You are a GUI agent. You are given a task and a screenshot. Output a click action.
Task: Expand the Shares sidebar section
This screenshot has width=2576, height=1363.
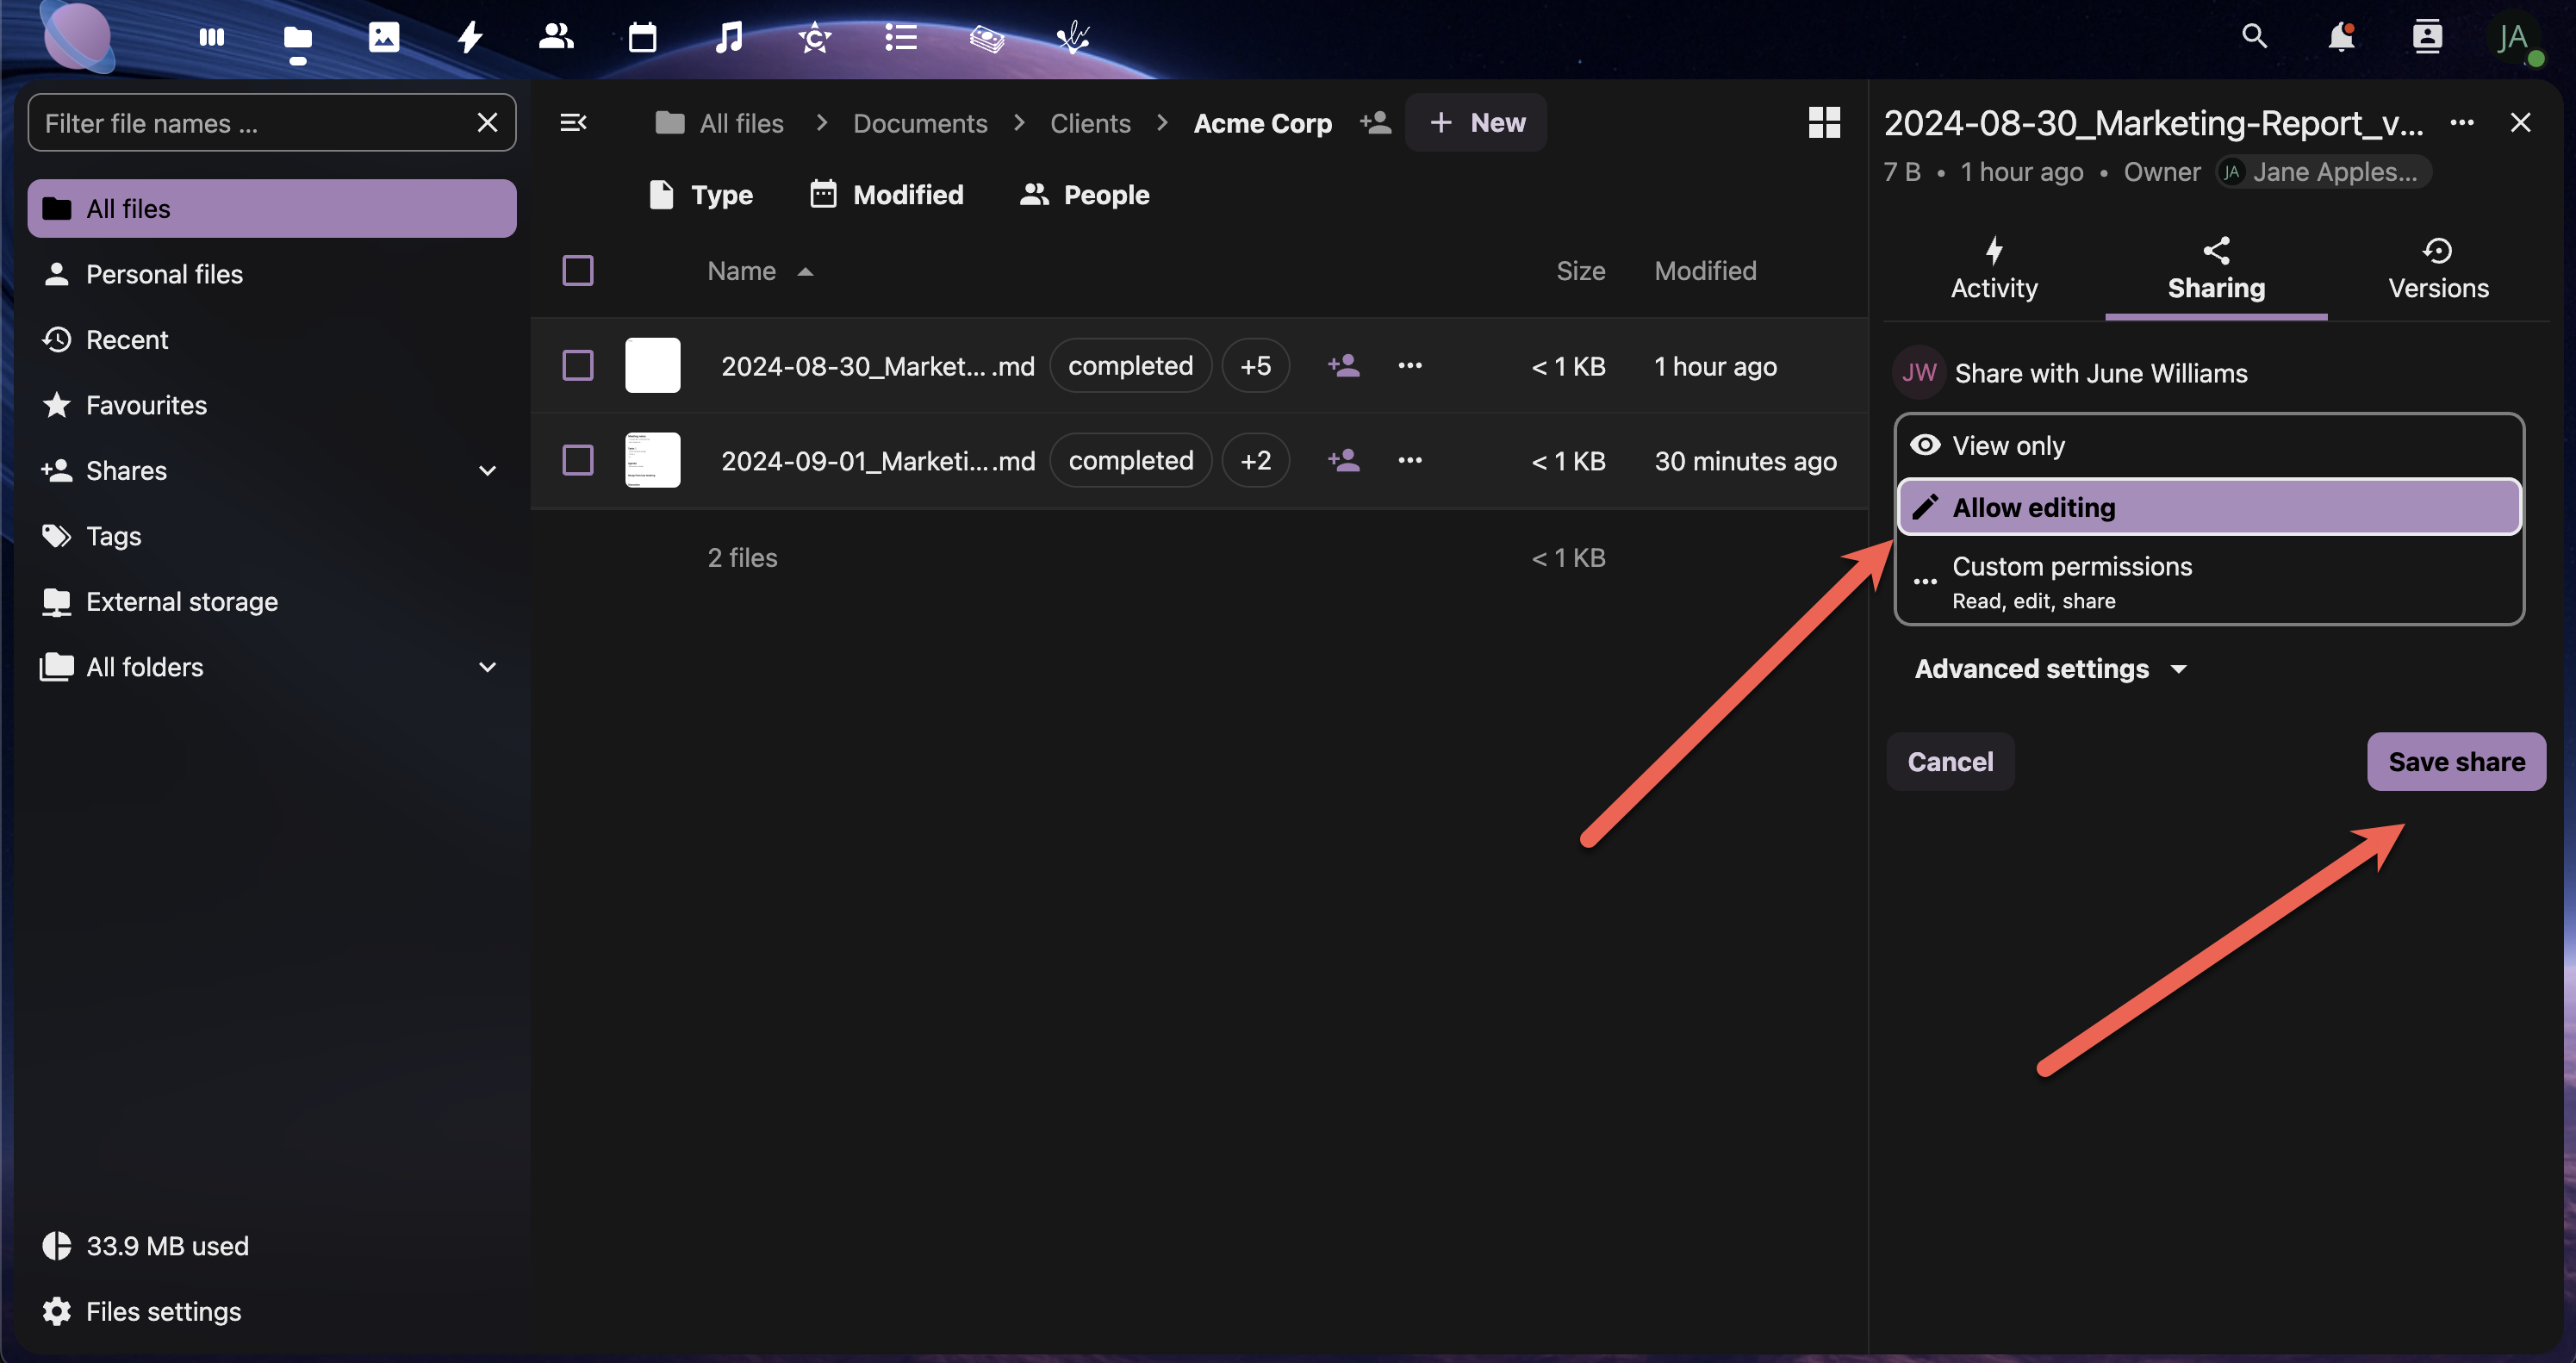tap(487, 471)
